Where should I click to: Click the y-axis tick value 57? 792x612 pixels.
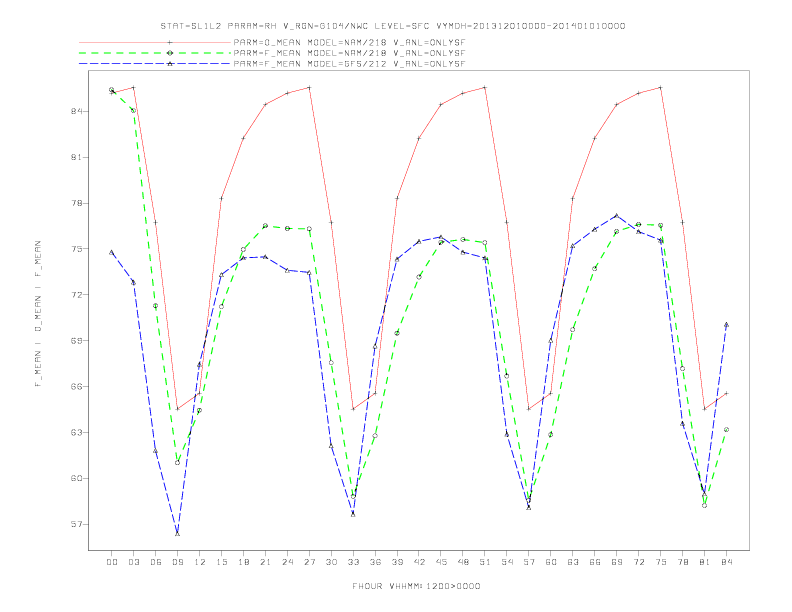pyautogui.click(x=77, y=524)
